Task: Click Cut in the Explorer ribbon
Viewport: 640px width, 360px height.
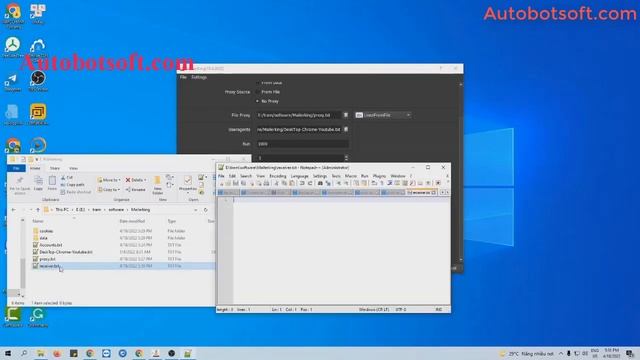Action: 67,178
